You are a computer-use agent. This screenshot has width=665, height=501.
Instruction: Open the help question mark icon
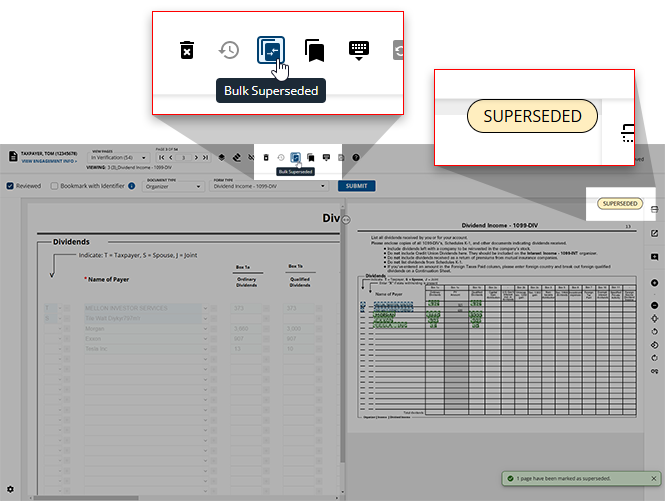356,157
